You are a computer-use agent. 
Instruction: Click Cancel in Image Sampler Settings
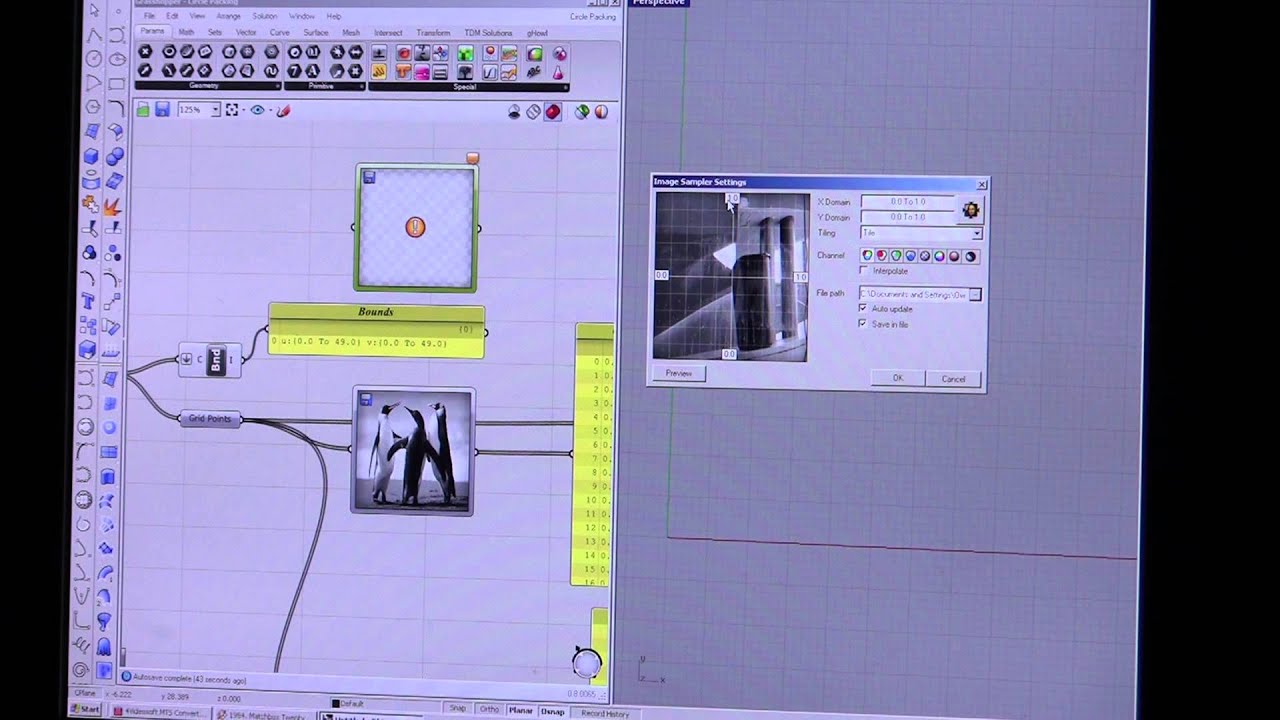[953, 379]
